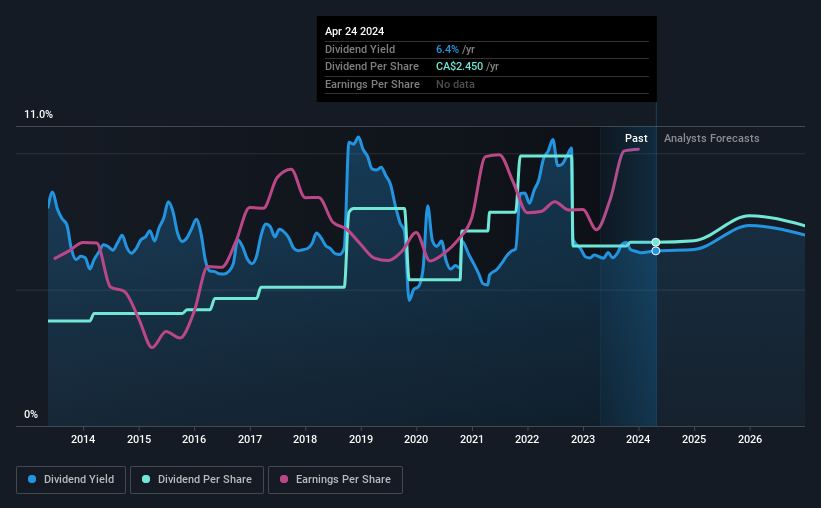
Task: Click the Dividend Yield row label in tooltip
Action: pos(360,49)
